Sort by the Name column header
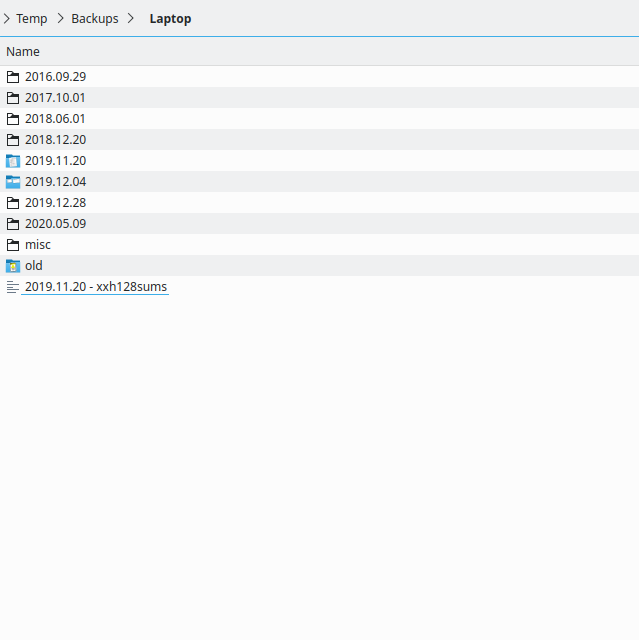The width and height of the screenshot is (639, 640). [x=23, y=52]
